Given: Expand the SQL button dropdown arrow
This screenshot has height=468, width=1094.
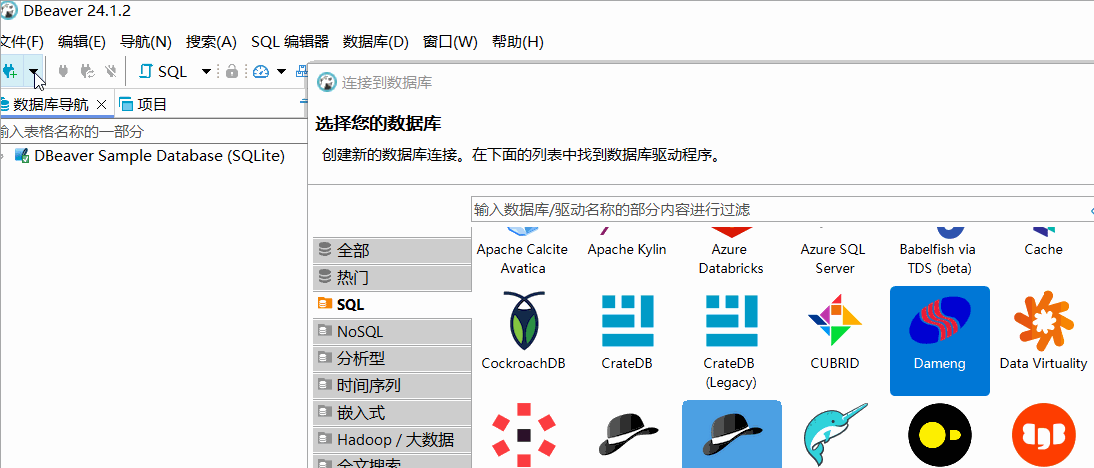Looking at the screenshot, I should tap(207, 71).
